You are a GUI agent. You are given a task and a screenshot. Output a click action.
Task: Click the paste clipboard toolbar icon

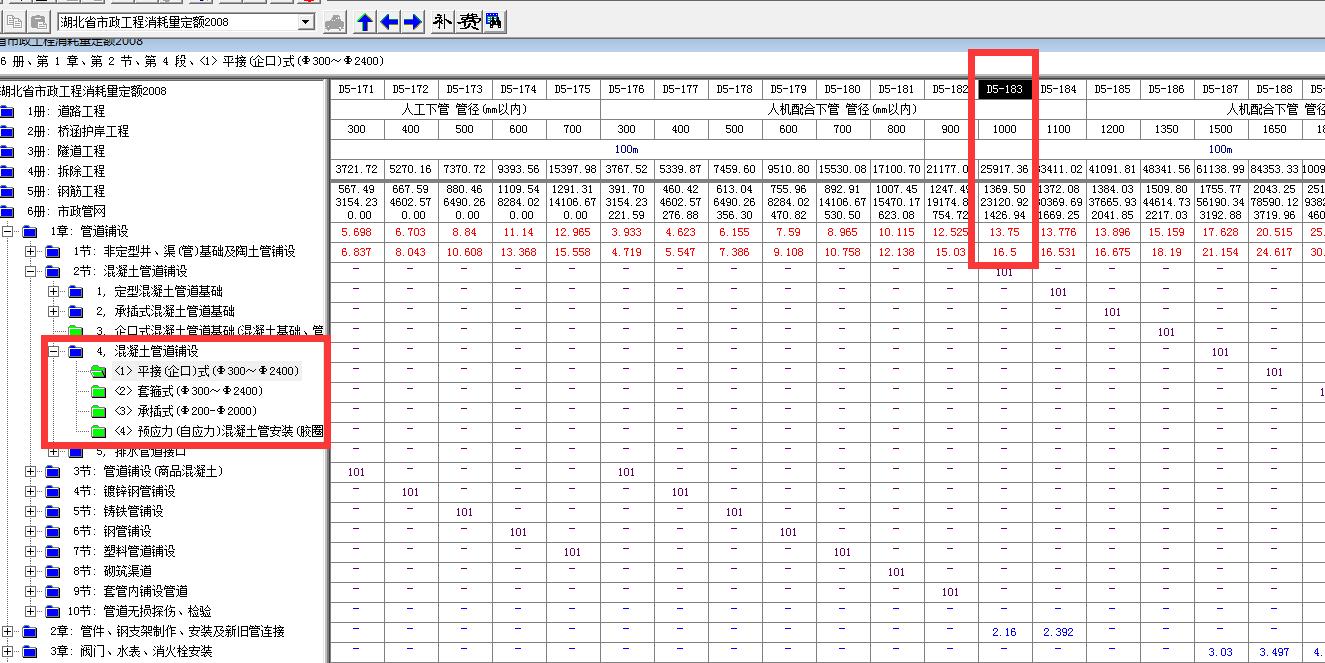point(39,22)
